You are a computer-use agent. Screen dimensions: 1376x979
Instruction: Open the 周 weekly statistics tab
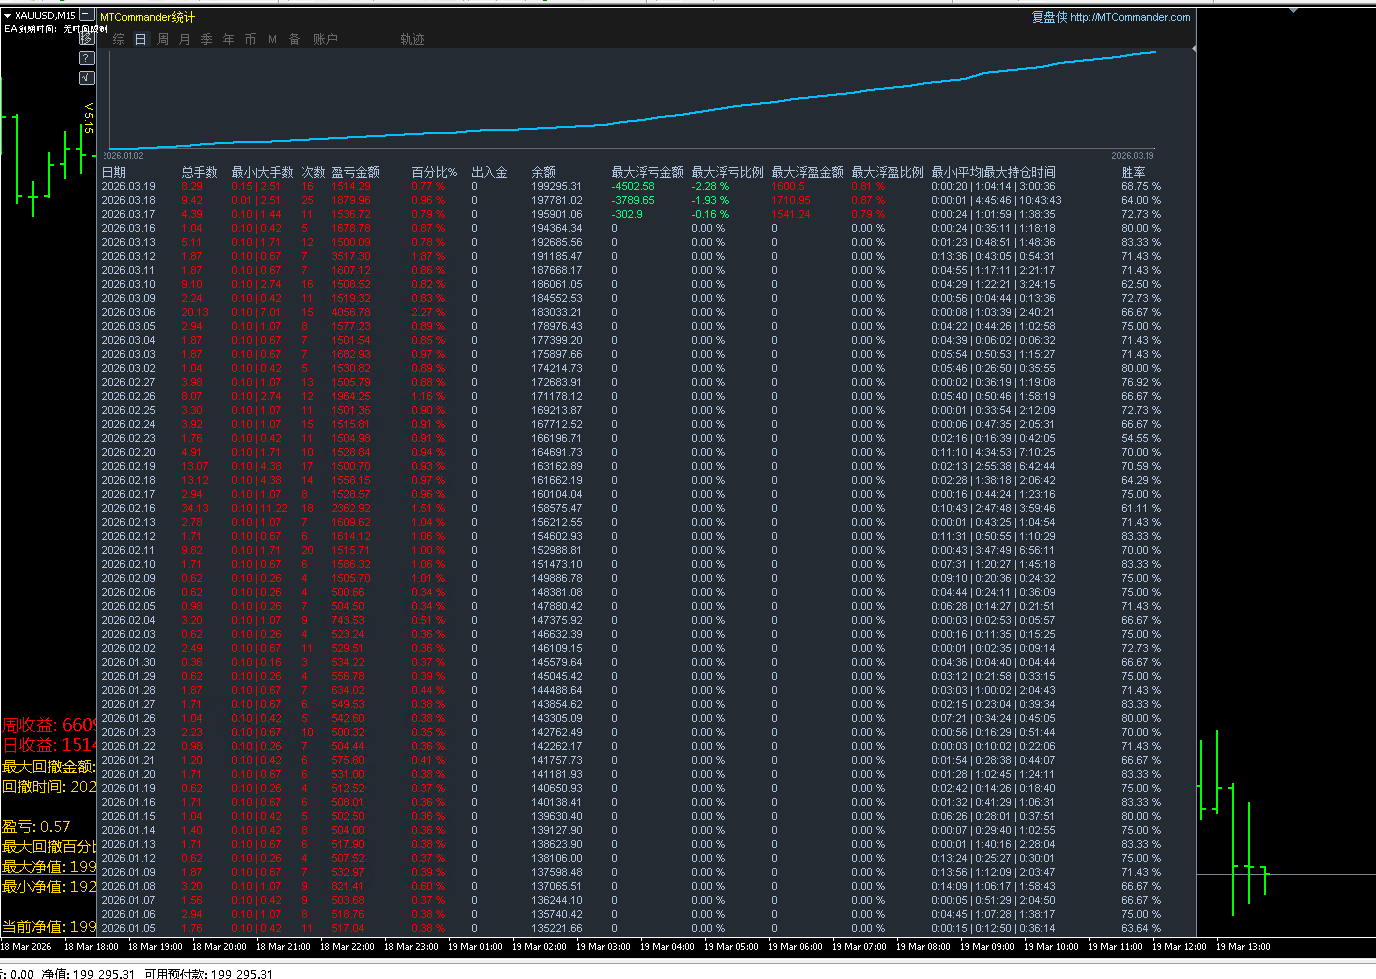[163, 39]
